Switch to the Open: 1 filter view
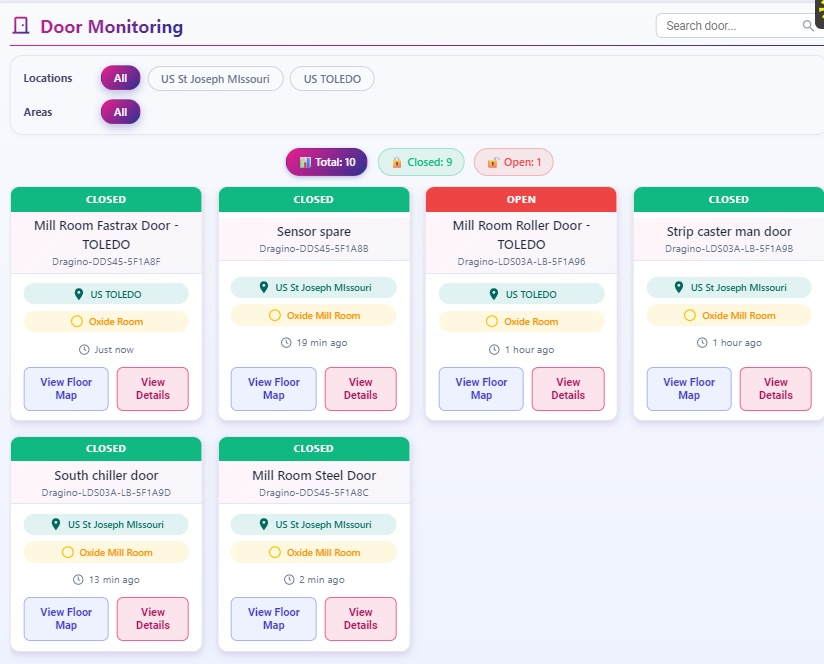The width and height of the screenshot is (824, 664). (513, 162)
